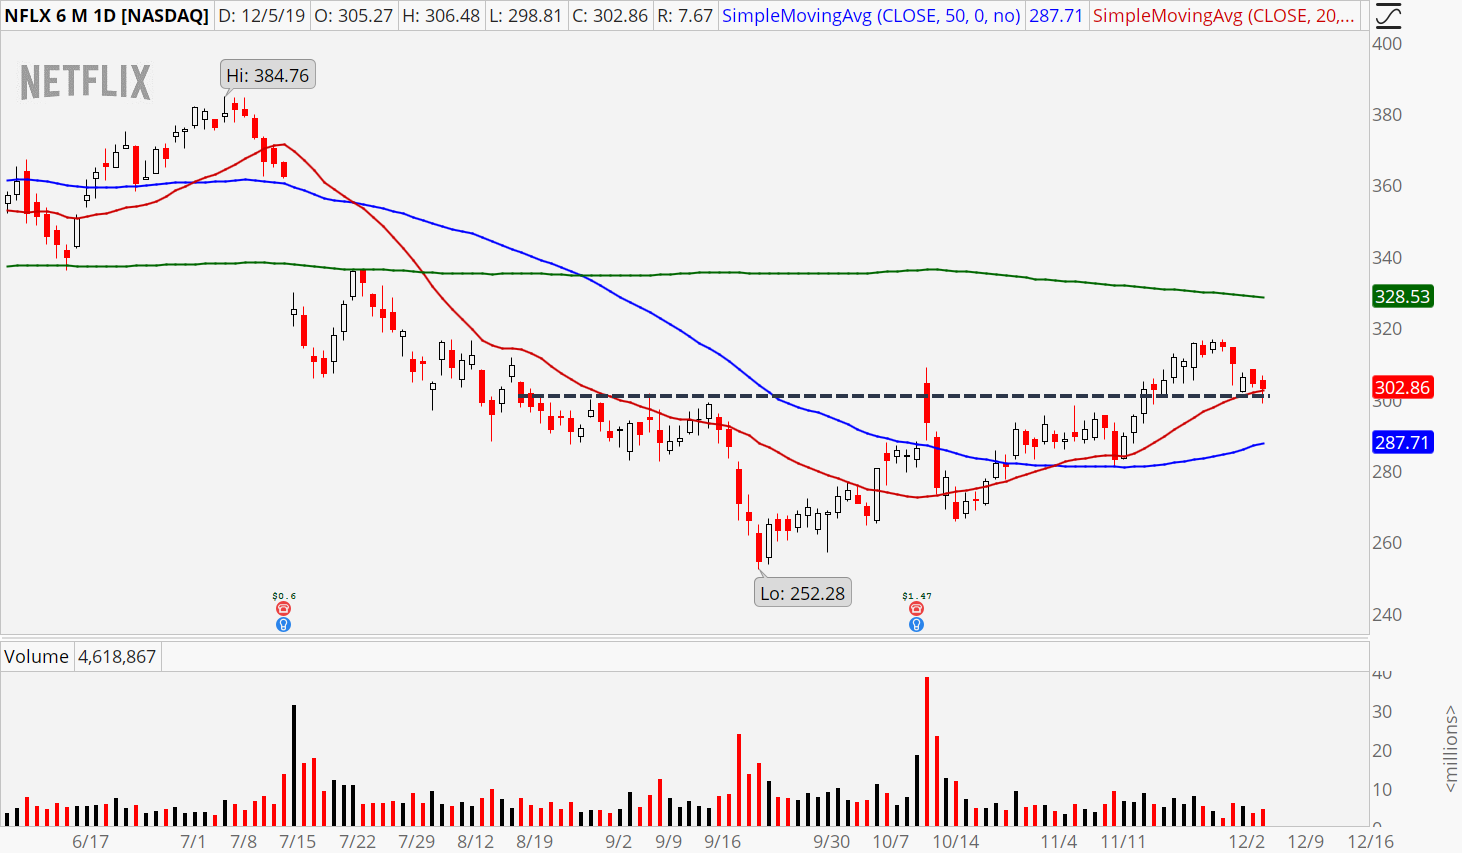Click the 9/9 date axis label
Image resolution: width=1462 pixels, height=853 pixels.
pyautogui.click(x=668, y=841)
